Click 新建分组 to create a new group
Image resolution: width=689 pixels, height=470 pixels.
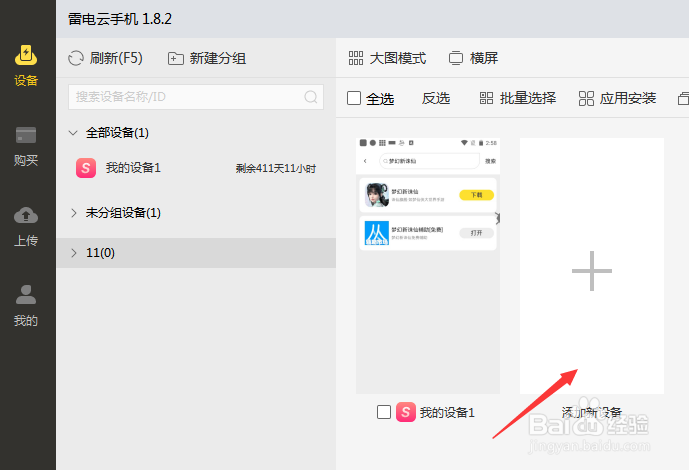coord(207,58)
